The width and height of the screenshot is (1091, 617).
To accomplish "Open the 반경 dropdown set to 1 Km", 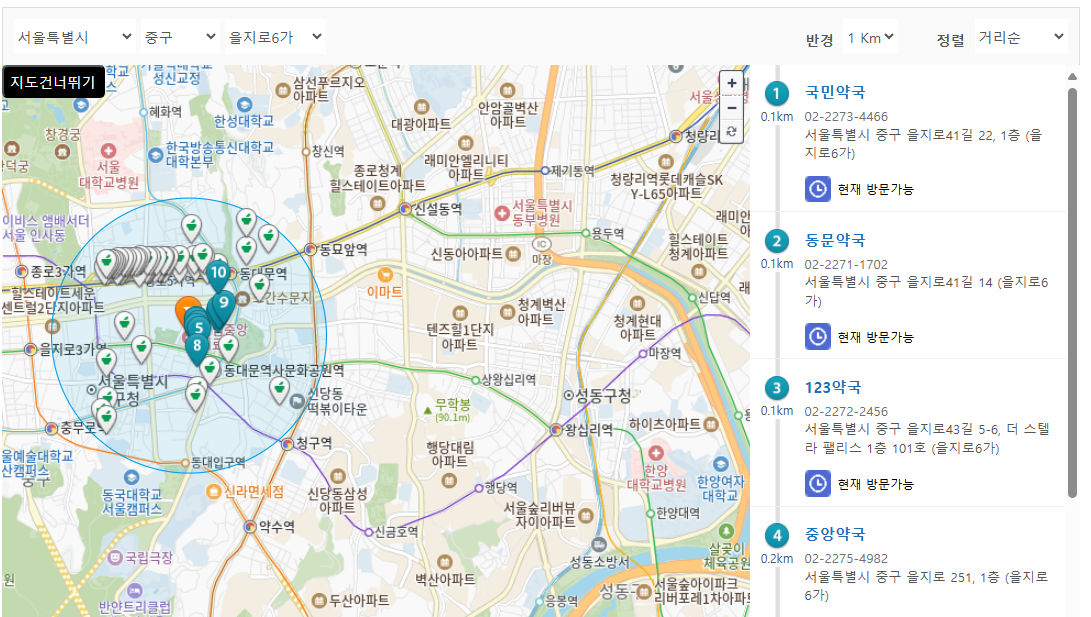I will click(x=869, y=35).
